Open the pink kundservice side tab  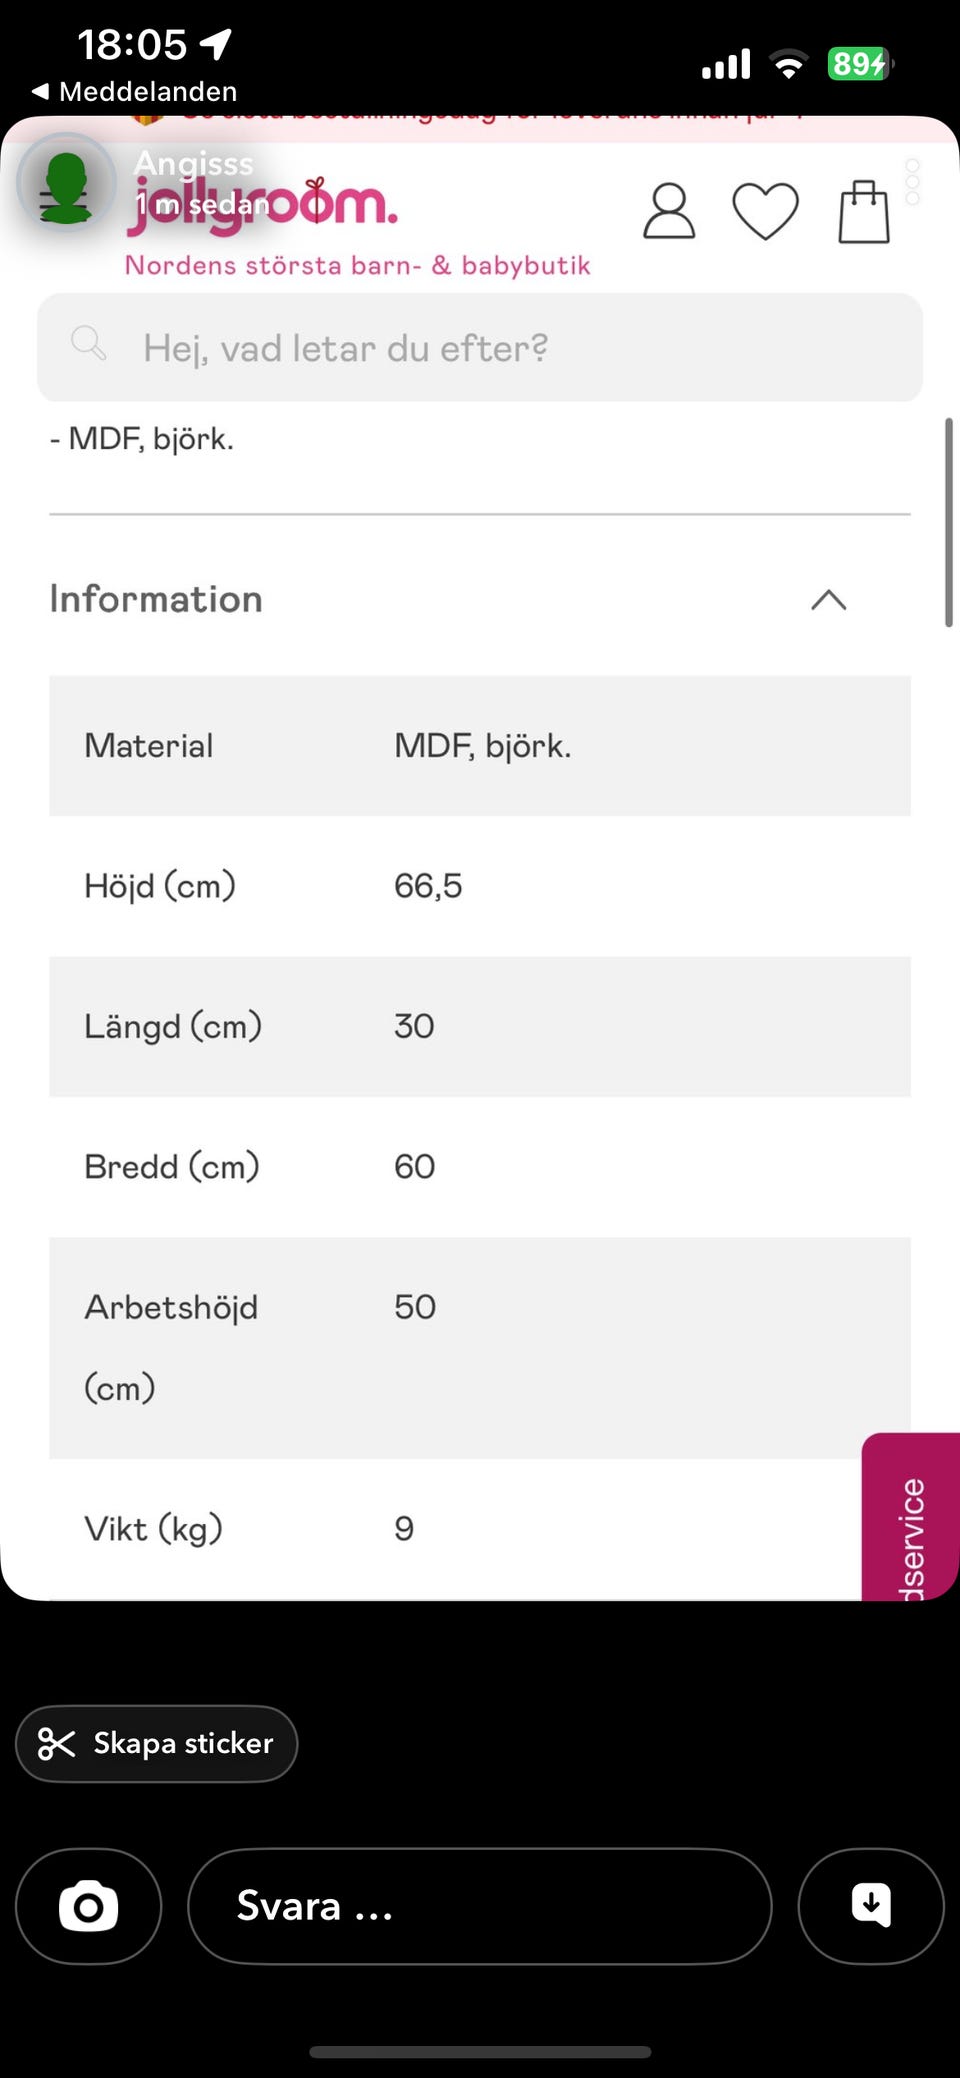912,1520
